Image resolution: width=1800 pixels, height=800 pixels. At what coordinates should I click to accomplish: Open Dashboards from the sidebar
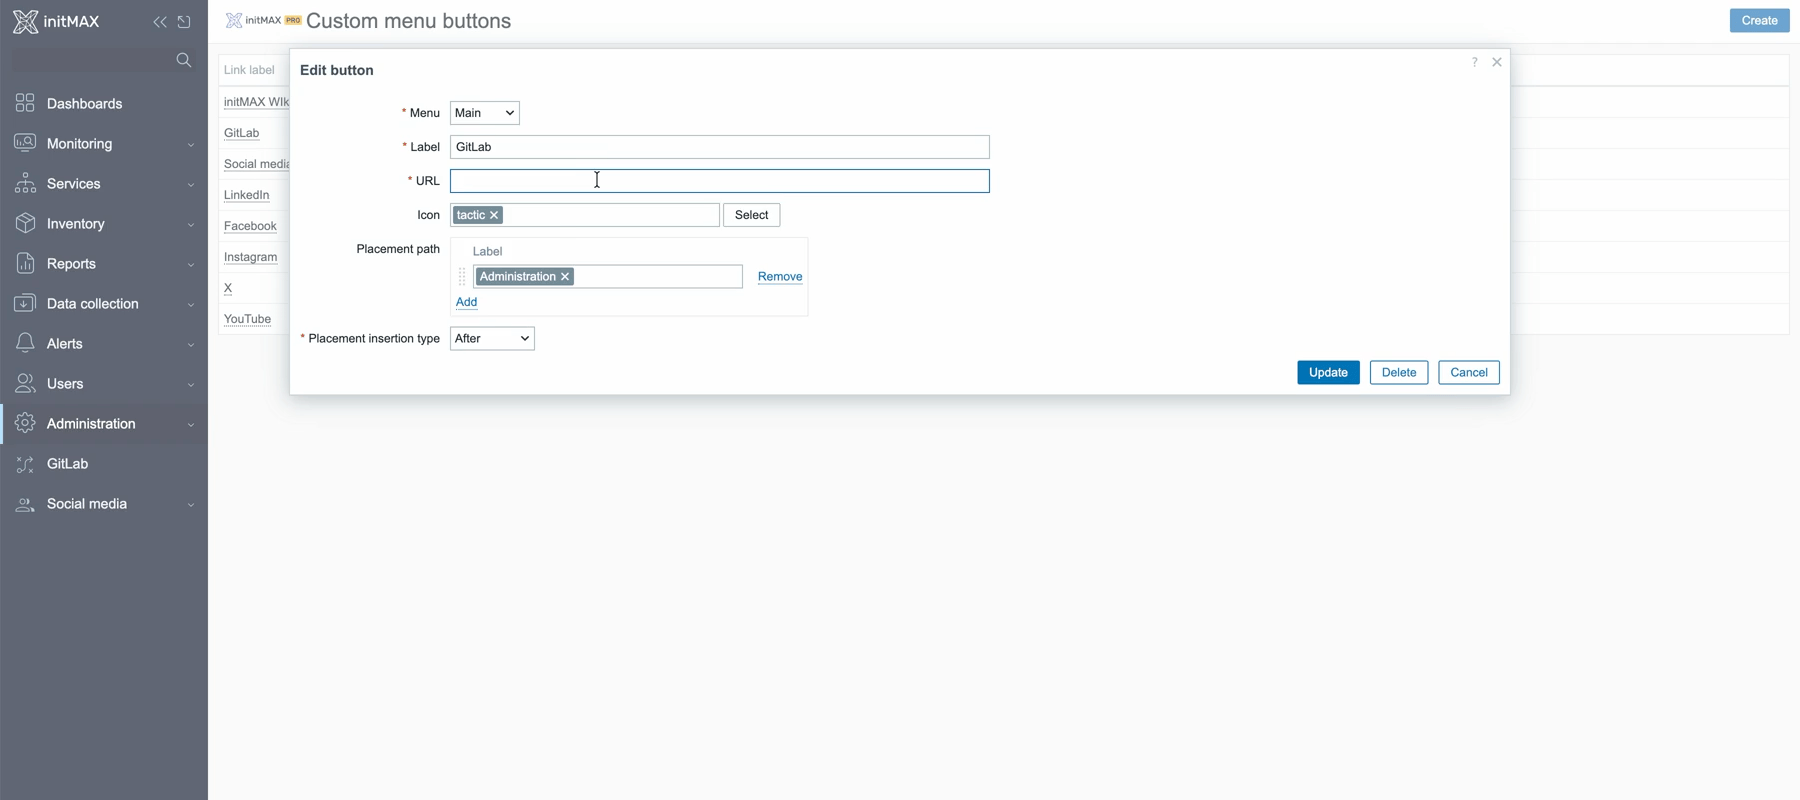click(x=84, y=104)
